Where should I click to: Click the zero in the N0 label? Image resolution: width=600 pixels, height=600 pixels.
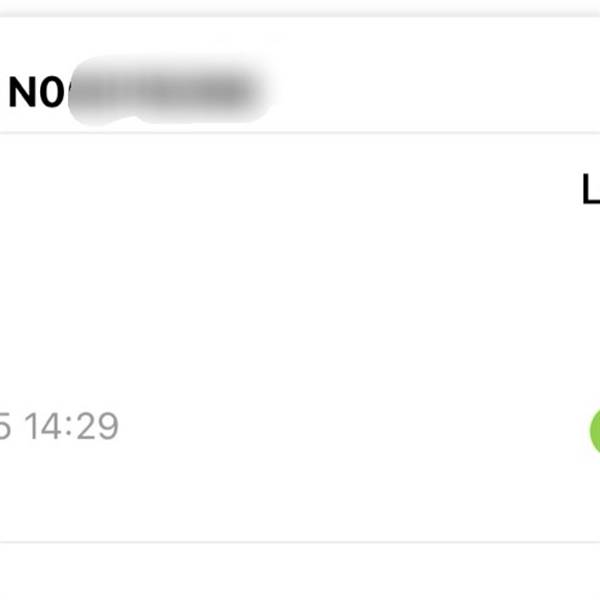pyautogui.click(x=52, y=92)
